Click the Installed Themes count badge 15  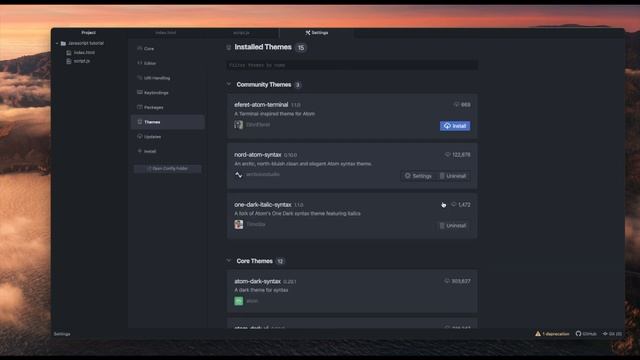pos(301,48)
